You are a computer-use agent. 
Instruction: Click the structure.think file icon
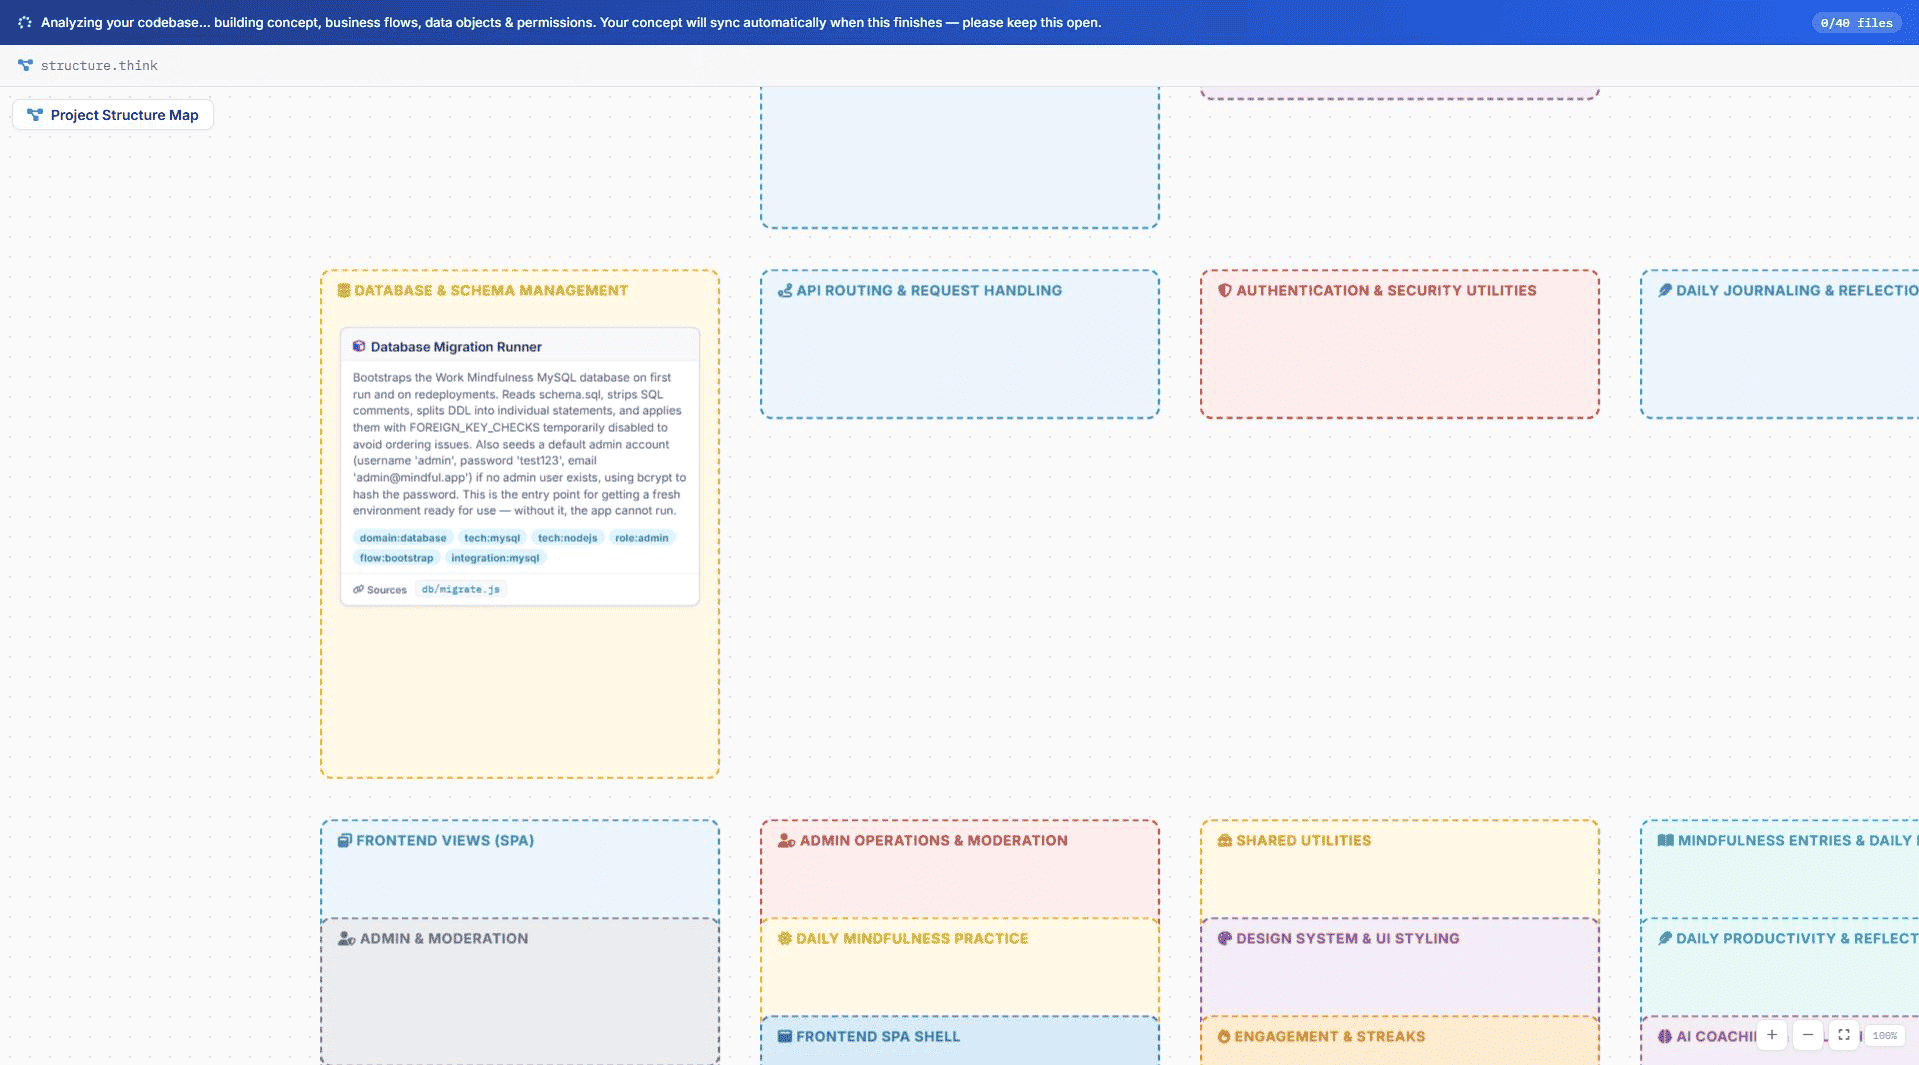point(25,65)
